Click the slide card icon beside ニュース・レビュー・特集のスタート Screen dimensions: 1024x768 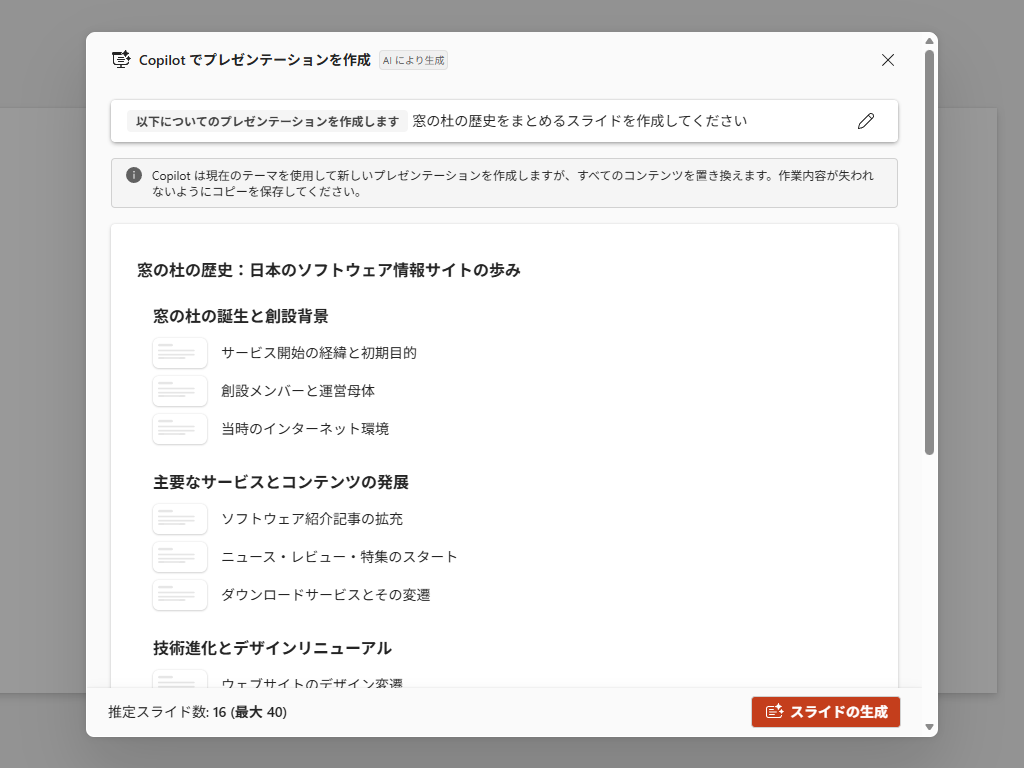[x=180, y=557]
